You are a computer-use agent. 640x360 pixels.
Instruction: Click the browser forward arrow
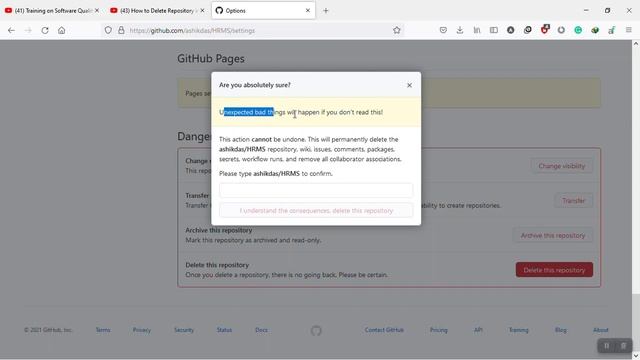point(28,30)
